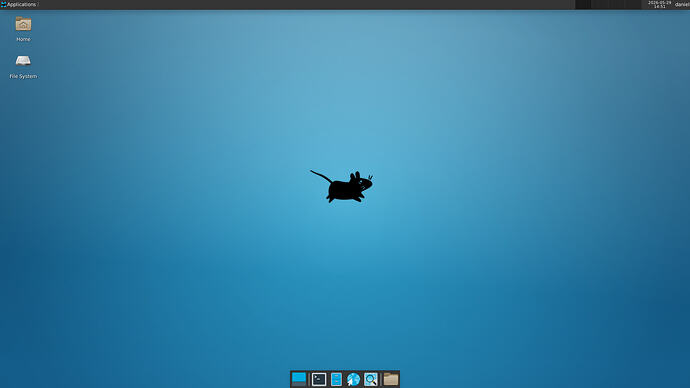Click the Show Desktop icon in the dock
Screen dimensions: 690x388
pos(299,379)
